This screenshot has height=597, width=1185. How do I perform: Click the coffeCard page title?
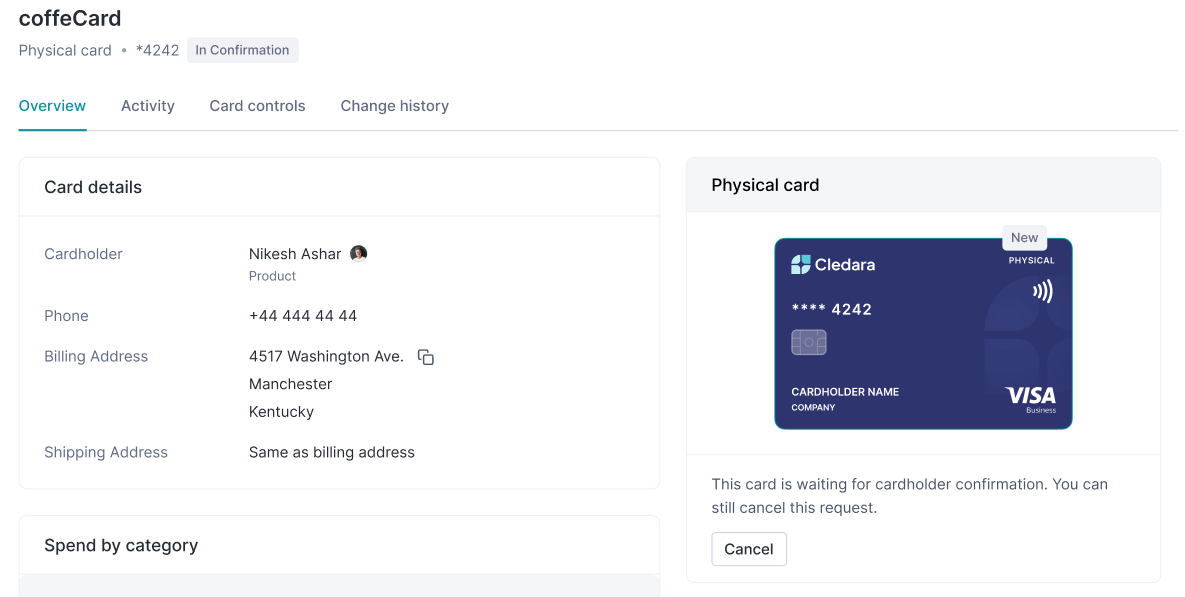[70, 18]
